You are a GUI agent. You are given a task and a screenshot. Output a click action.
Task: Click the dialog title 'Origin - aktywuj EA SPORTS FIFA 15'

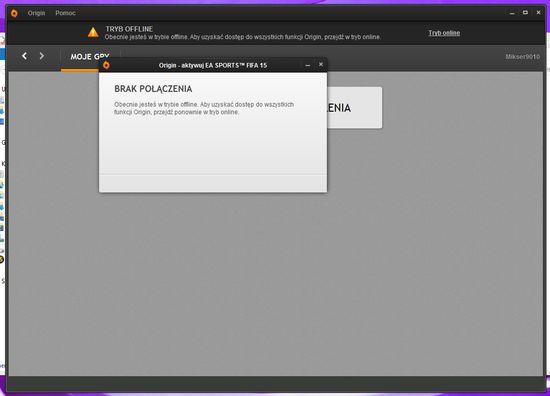pos(213,65)
